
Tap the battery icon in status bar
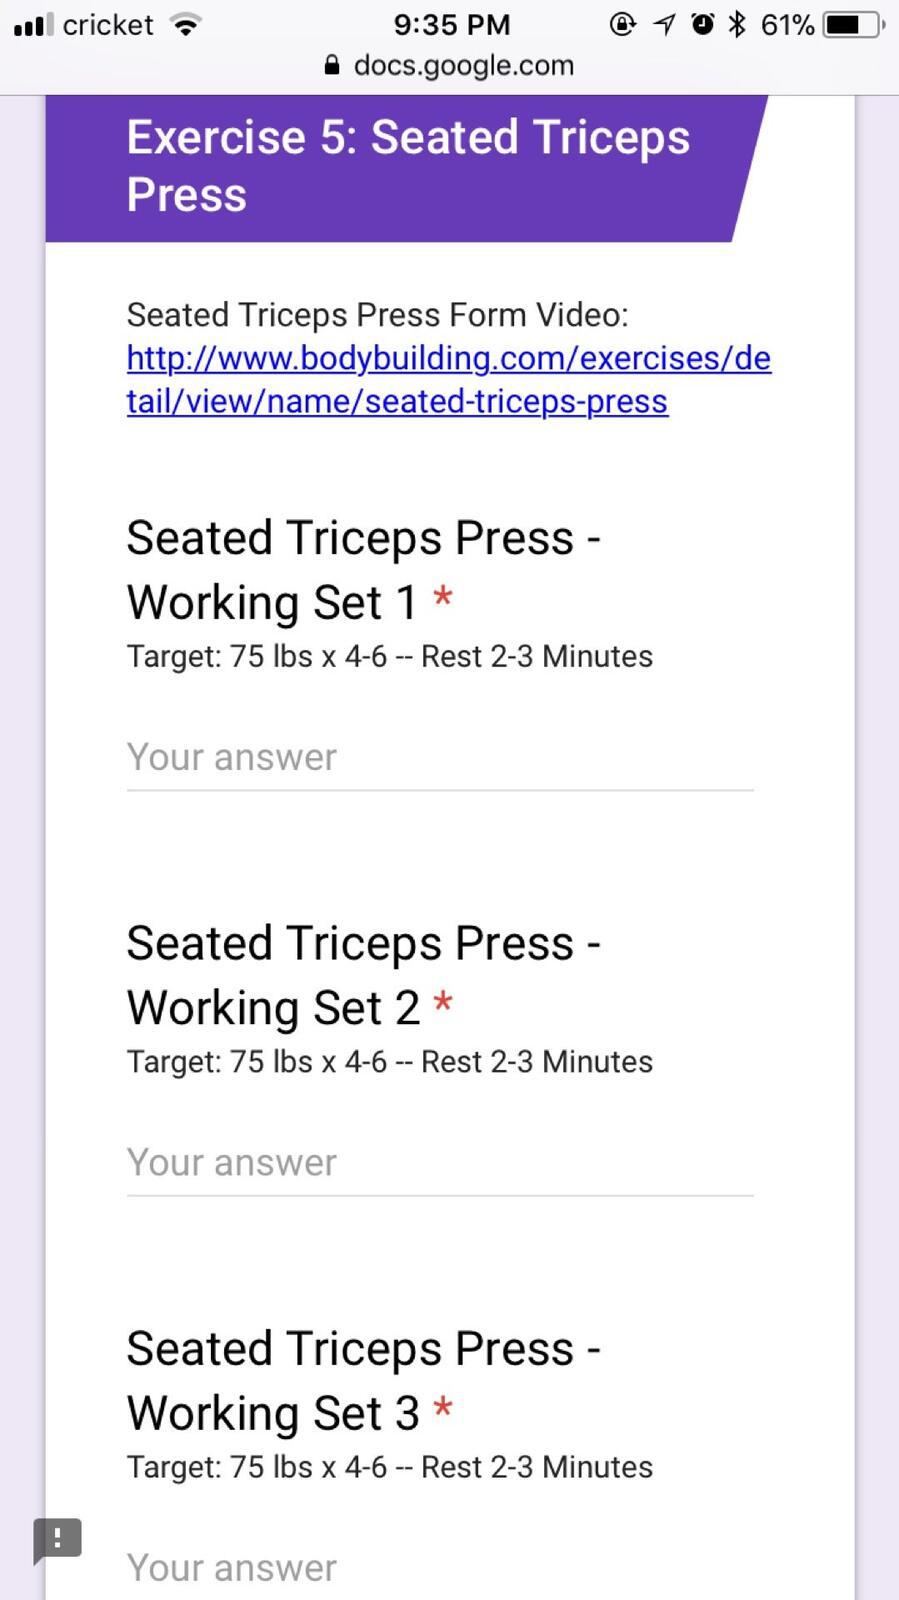tap(852, 24)
